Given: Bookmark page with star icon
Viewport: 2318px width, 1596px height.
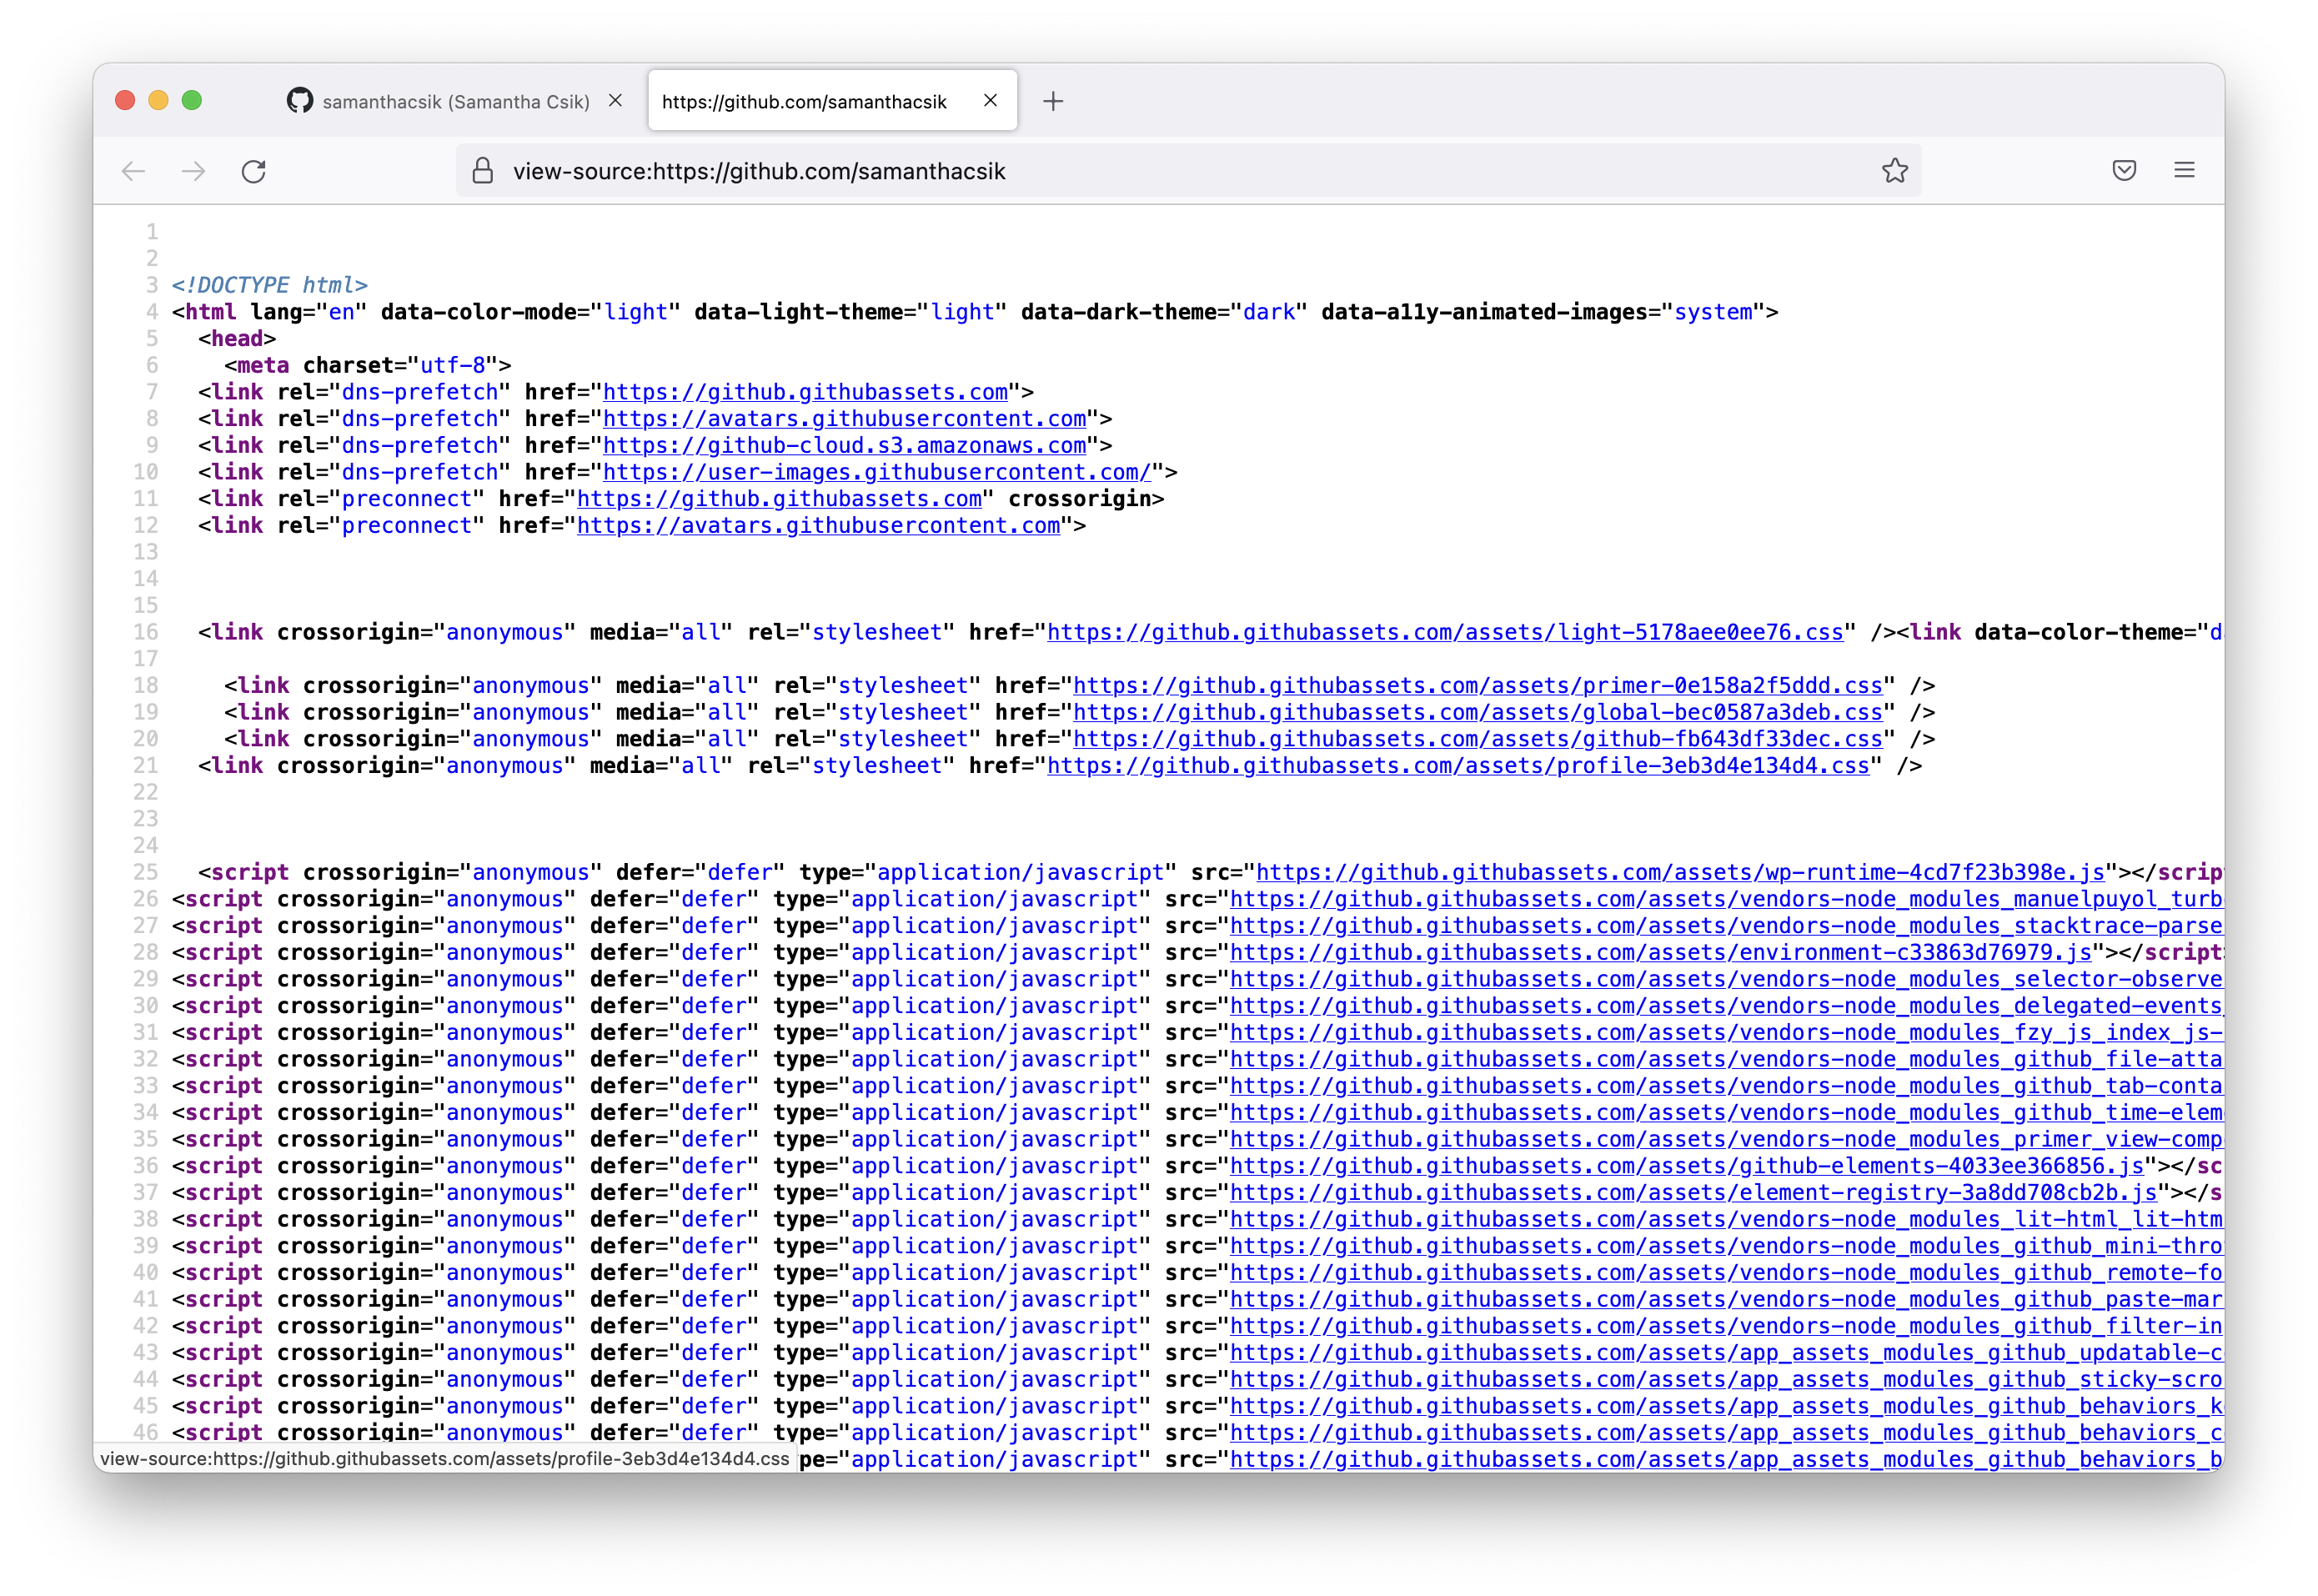Looking at the screenshot, I should coord(1894,171).
